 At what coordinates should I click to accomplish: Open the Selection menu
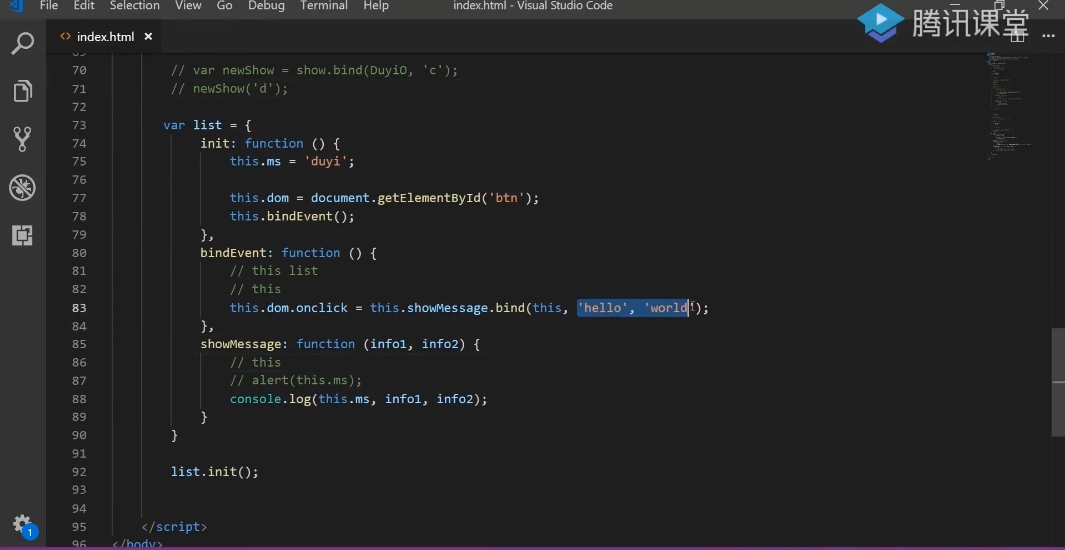coord(134,6)
